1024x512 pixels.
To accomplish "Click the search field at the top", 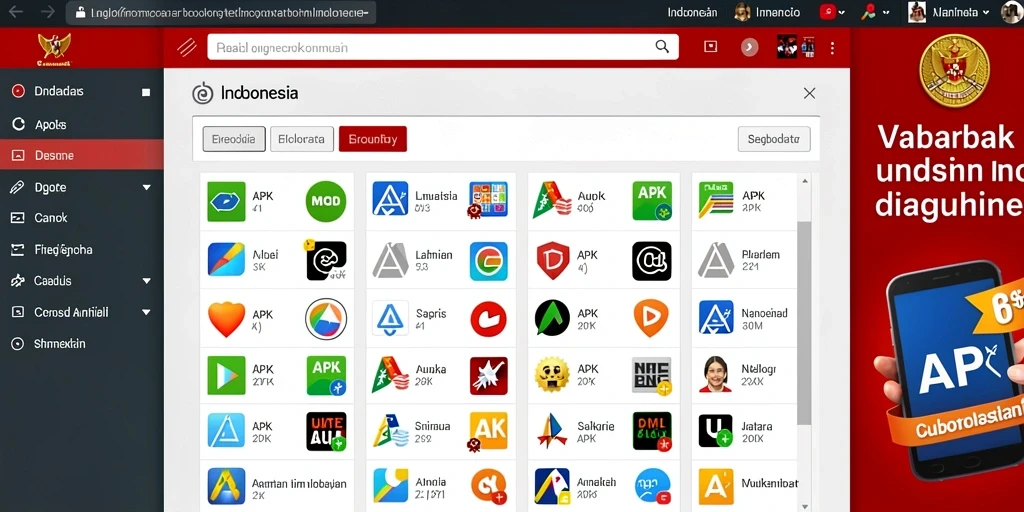I will 443,47.
